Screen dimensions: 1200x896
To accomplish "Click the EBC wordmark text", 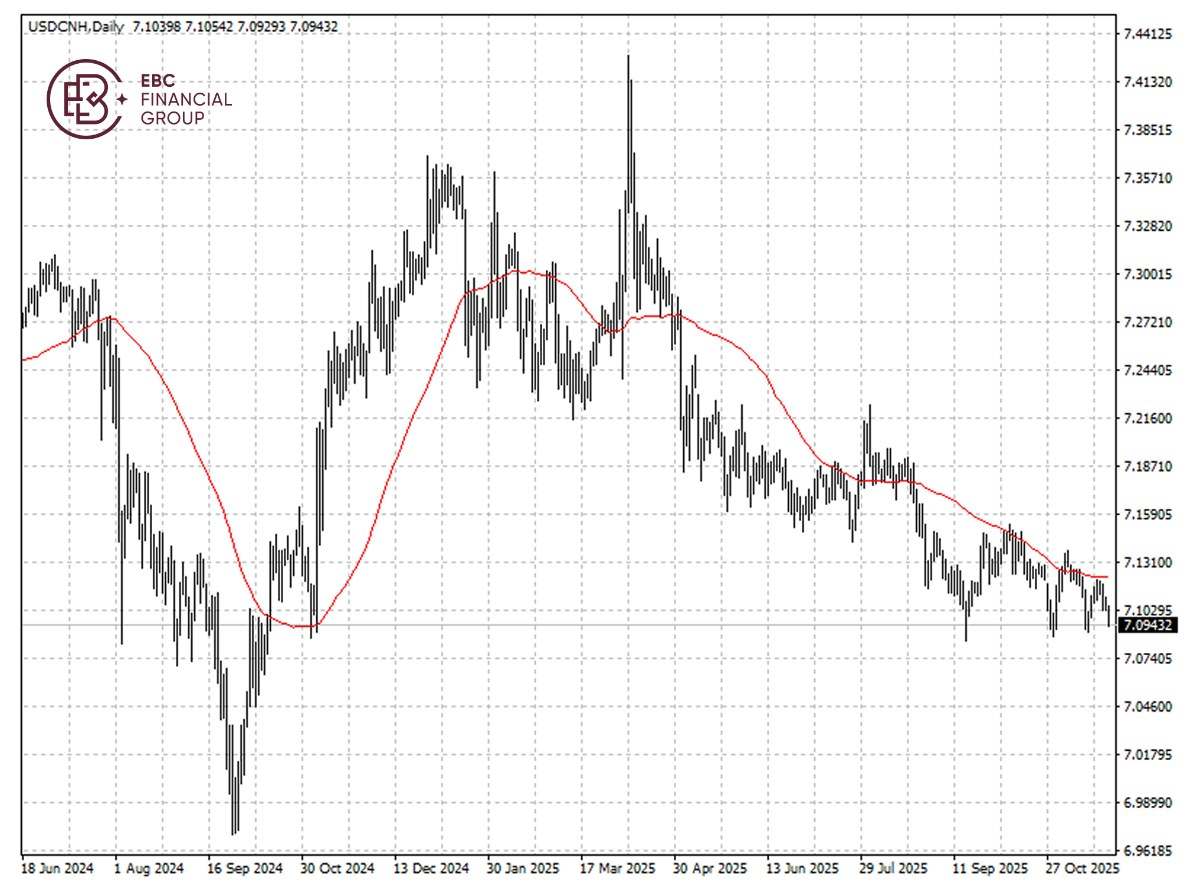I will pos(157,83).
